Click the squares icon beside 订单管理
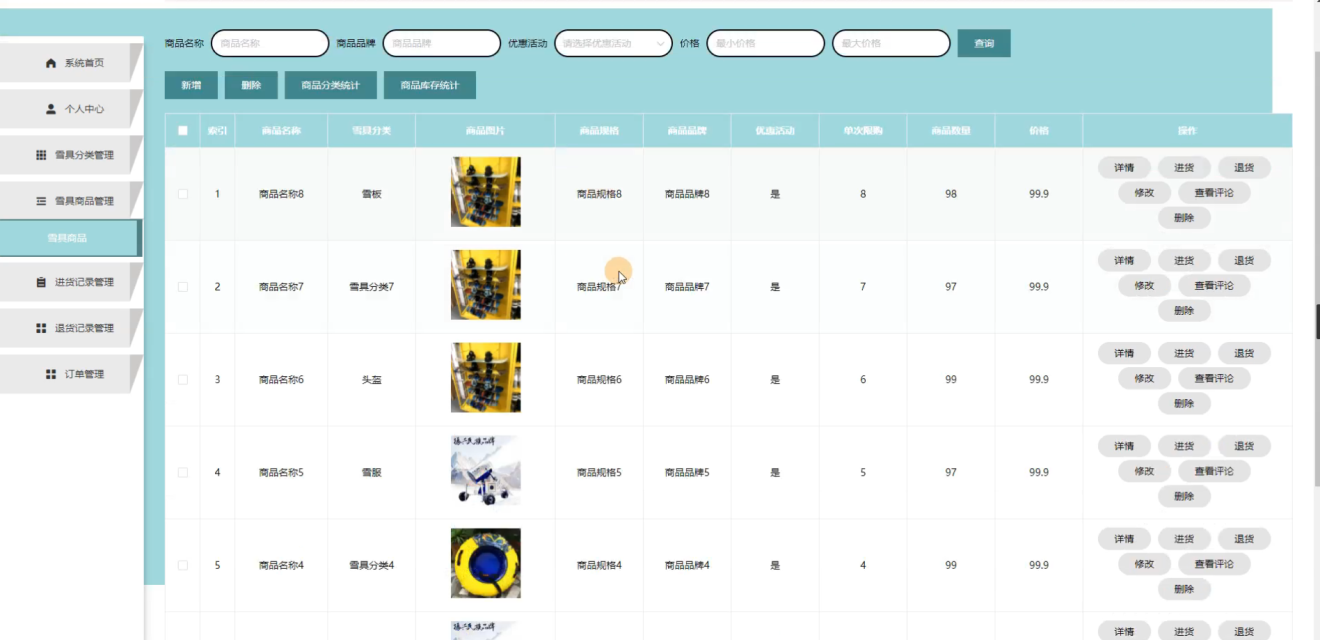1320x640 pixels. click(x=51, y=374)
